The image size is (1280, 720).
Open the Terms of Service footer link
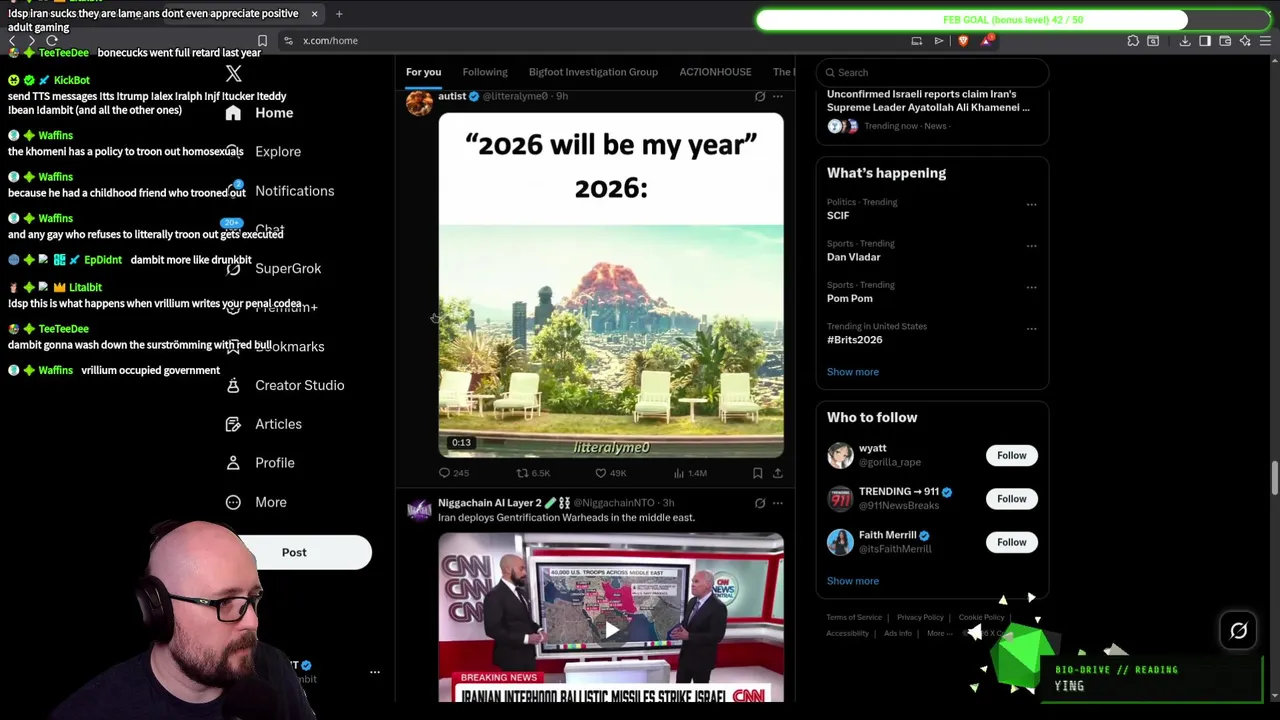854,617
